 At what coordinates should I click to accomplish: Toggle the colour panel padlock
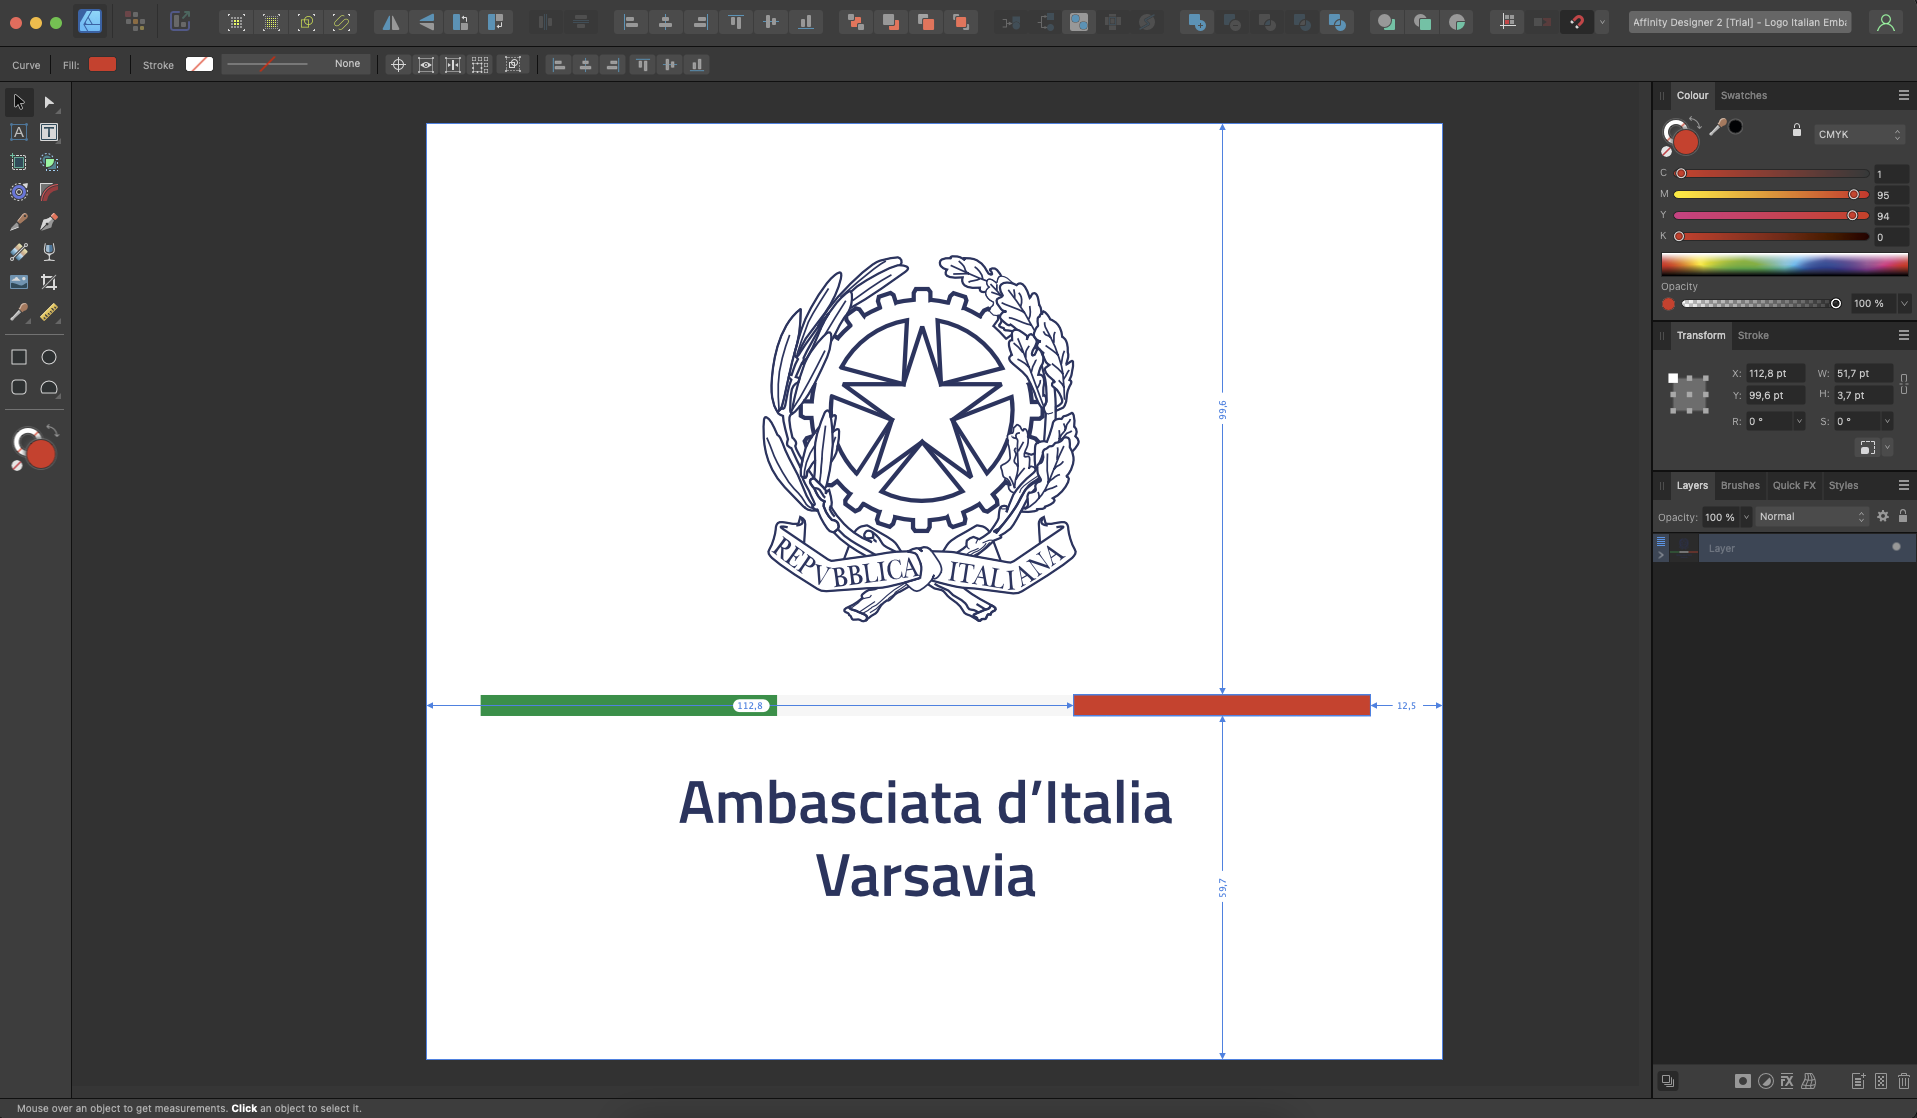[x=1797, y=130]
